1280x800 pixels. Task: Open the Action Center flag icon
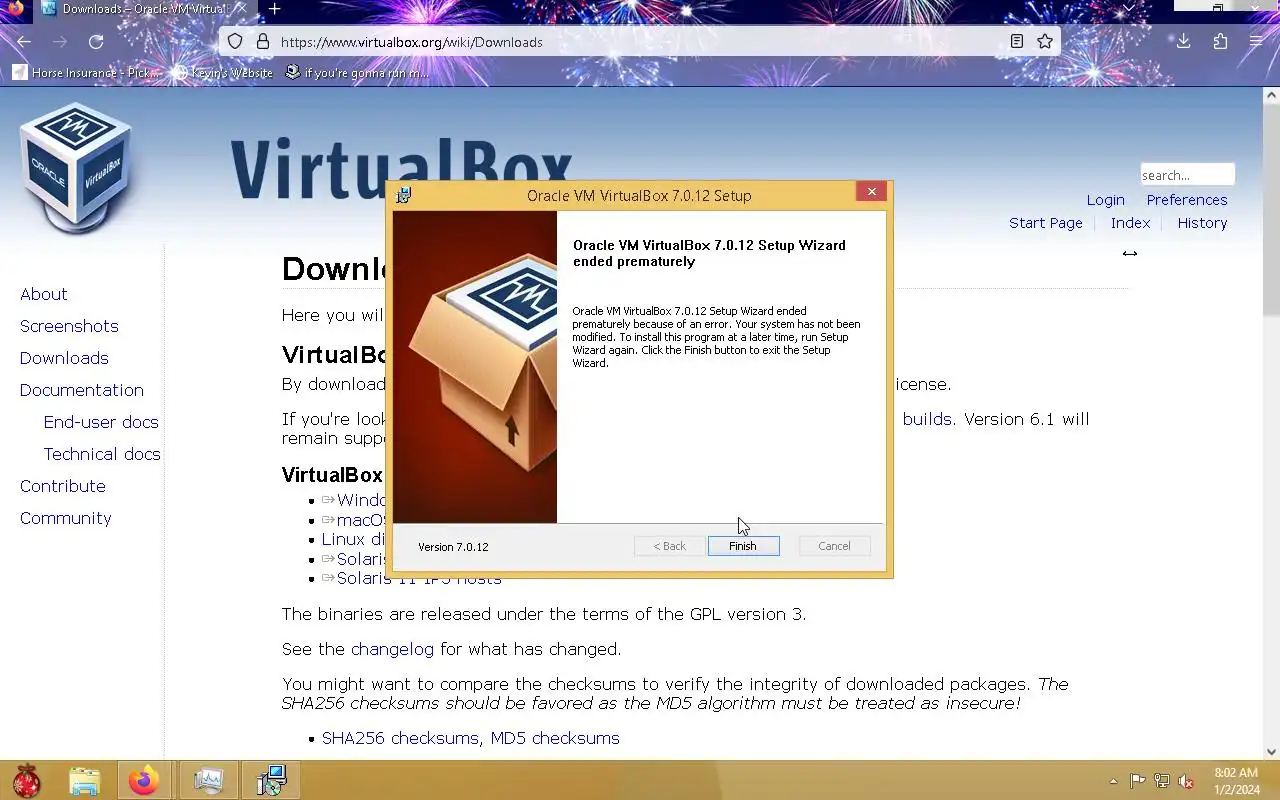click(x=1138, y=781)
